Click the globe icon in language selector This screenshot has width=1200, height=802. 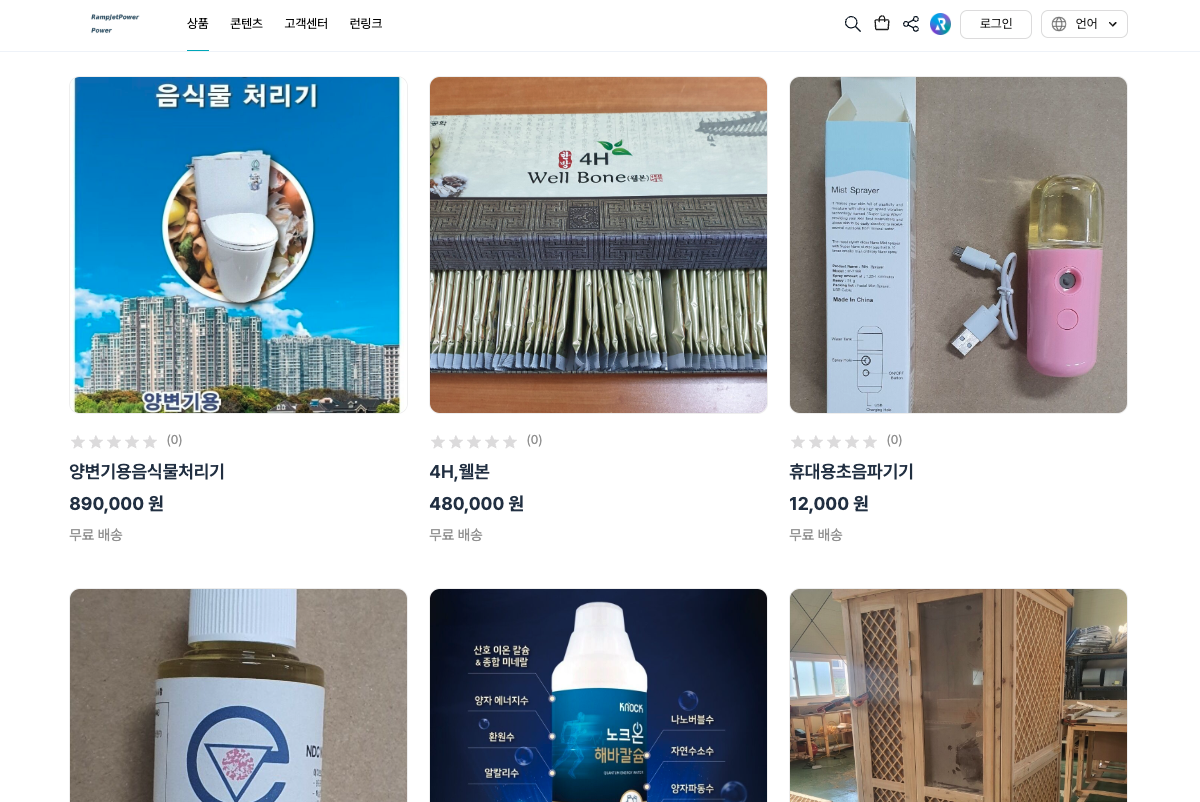pos(1059,24)
